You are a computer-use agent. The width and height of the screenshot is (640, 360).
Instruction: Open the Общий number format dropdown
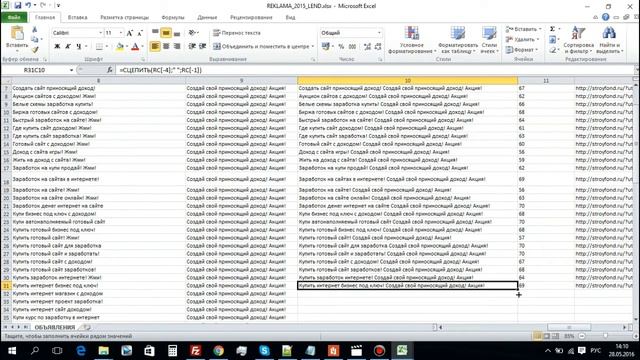(x=379, y=33)
